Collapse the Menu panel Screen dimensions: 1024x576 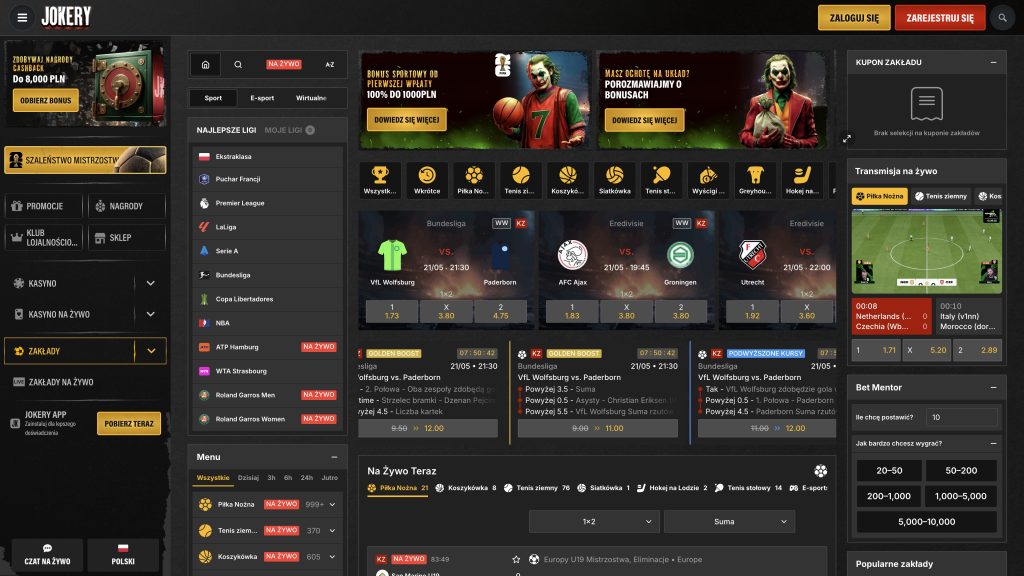tap(334, 457)
